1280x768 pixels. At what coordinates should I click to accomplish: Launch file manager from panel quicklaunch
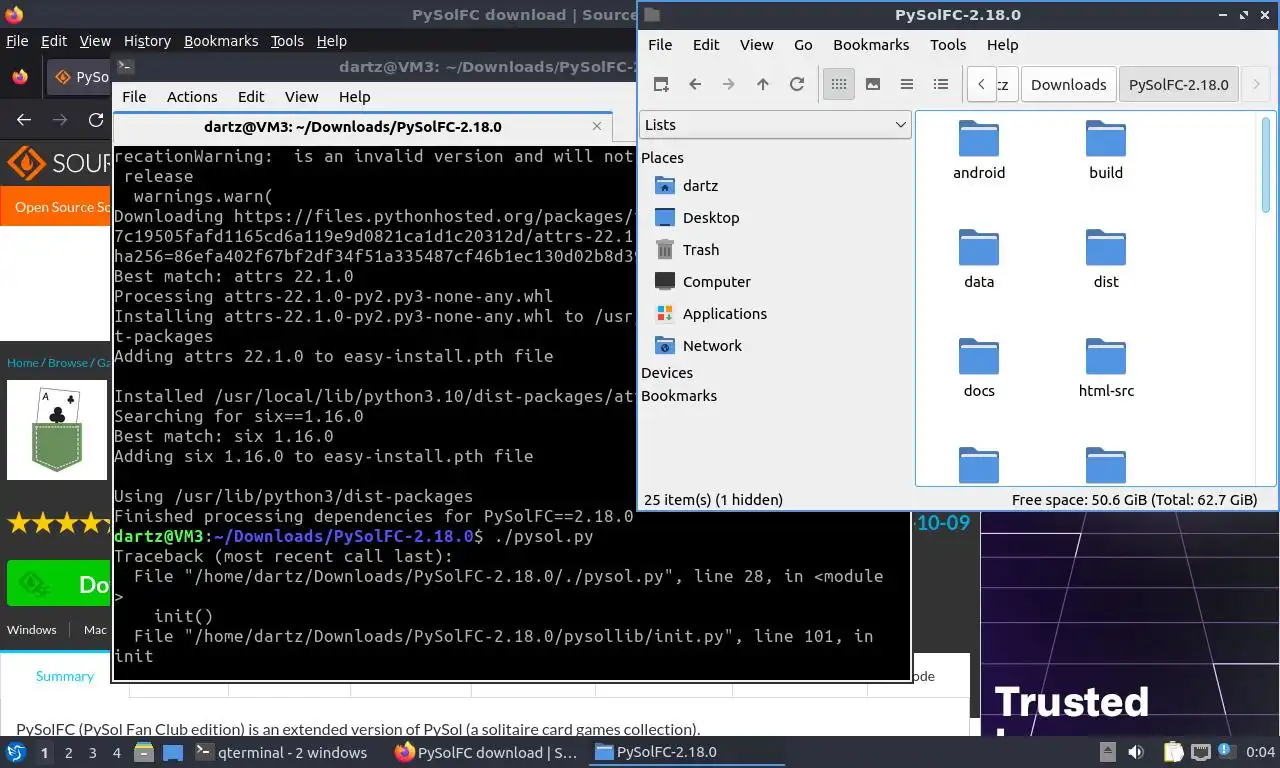point(144,752)
